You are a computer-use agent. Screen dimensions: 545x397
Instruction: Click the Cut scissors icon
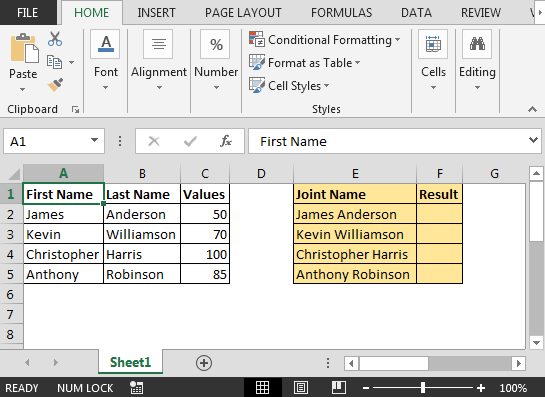[x=55, y=39]
